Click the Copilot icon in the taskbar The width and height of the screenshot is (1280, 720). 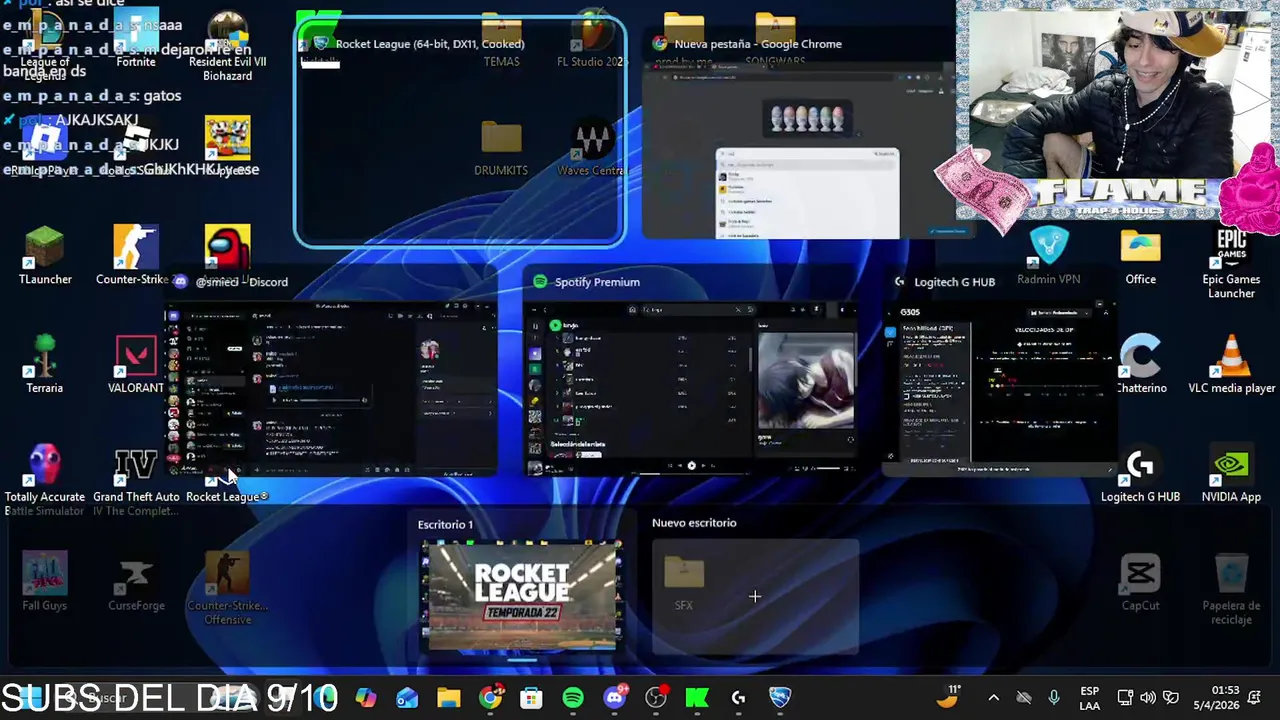pos(366,697)
